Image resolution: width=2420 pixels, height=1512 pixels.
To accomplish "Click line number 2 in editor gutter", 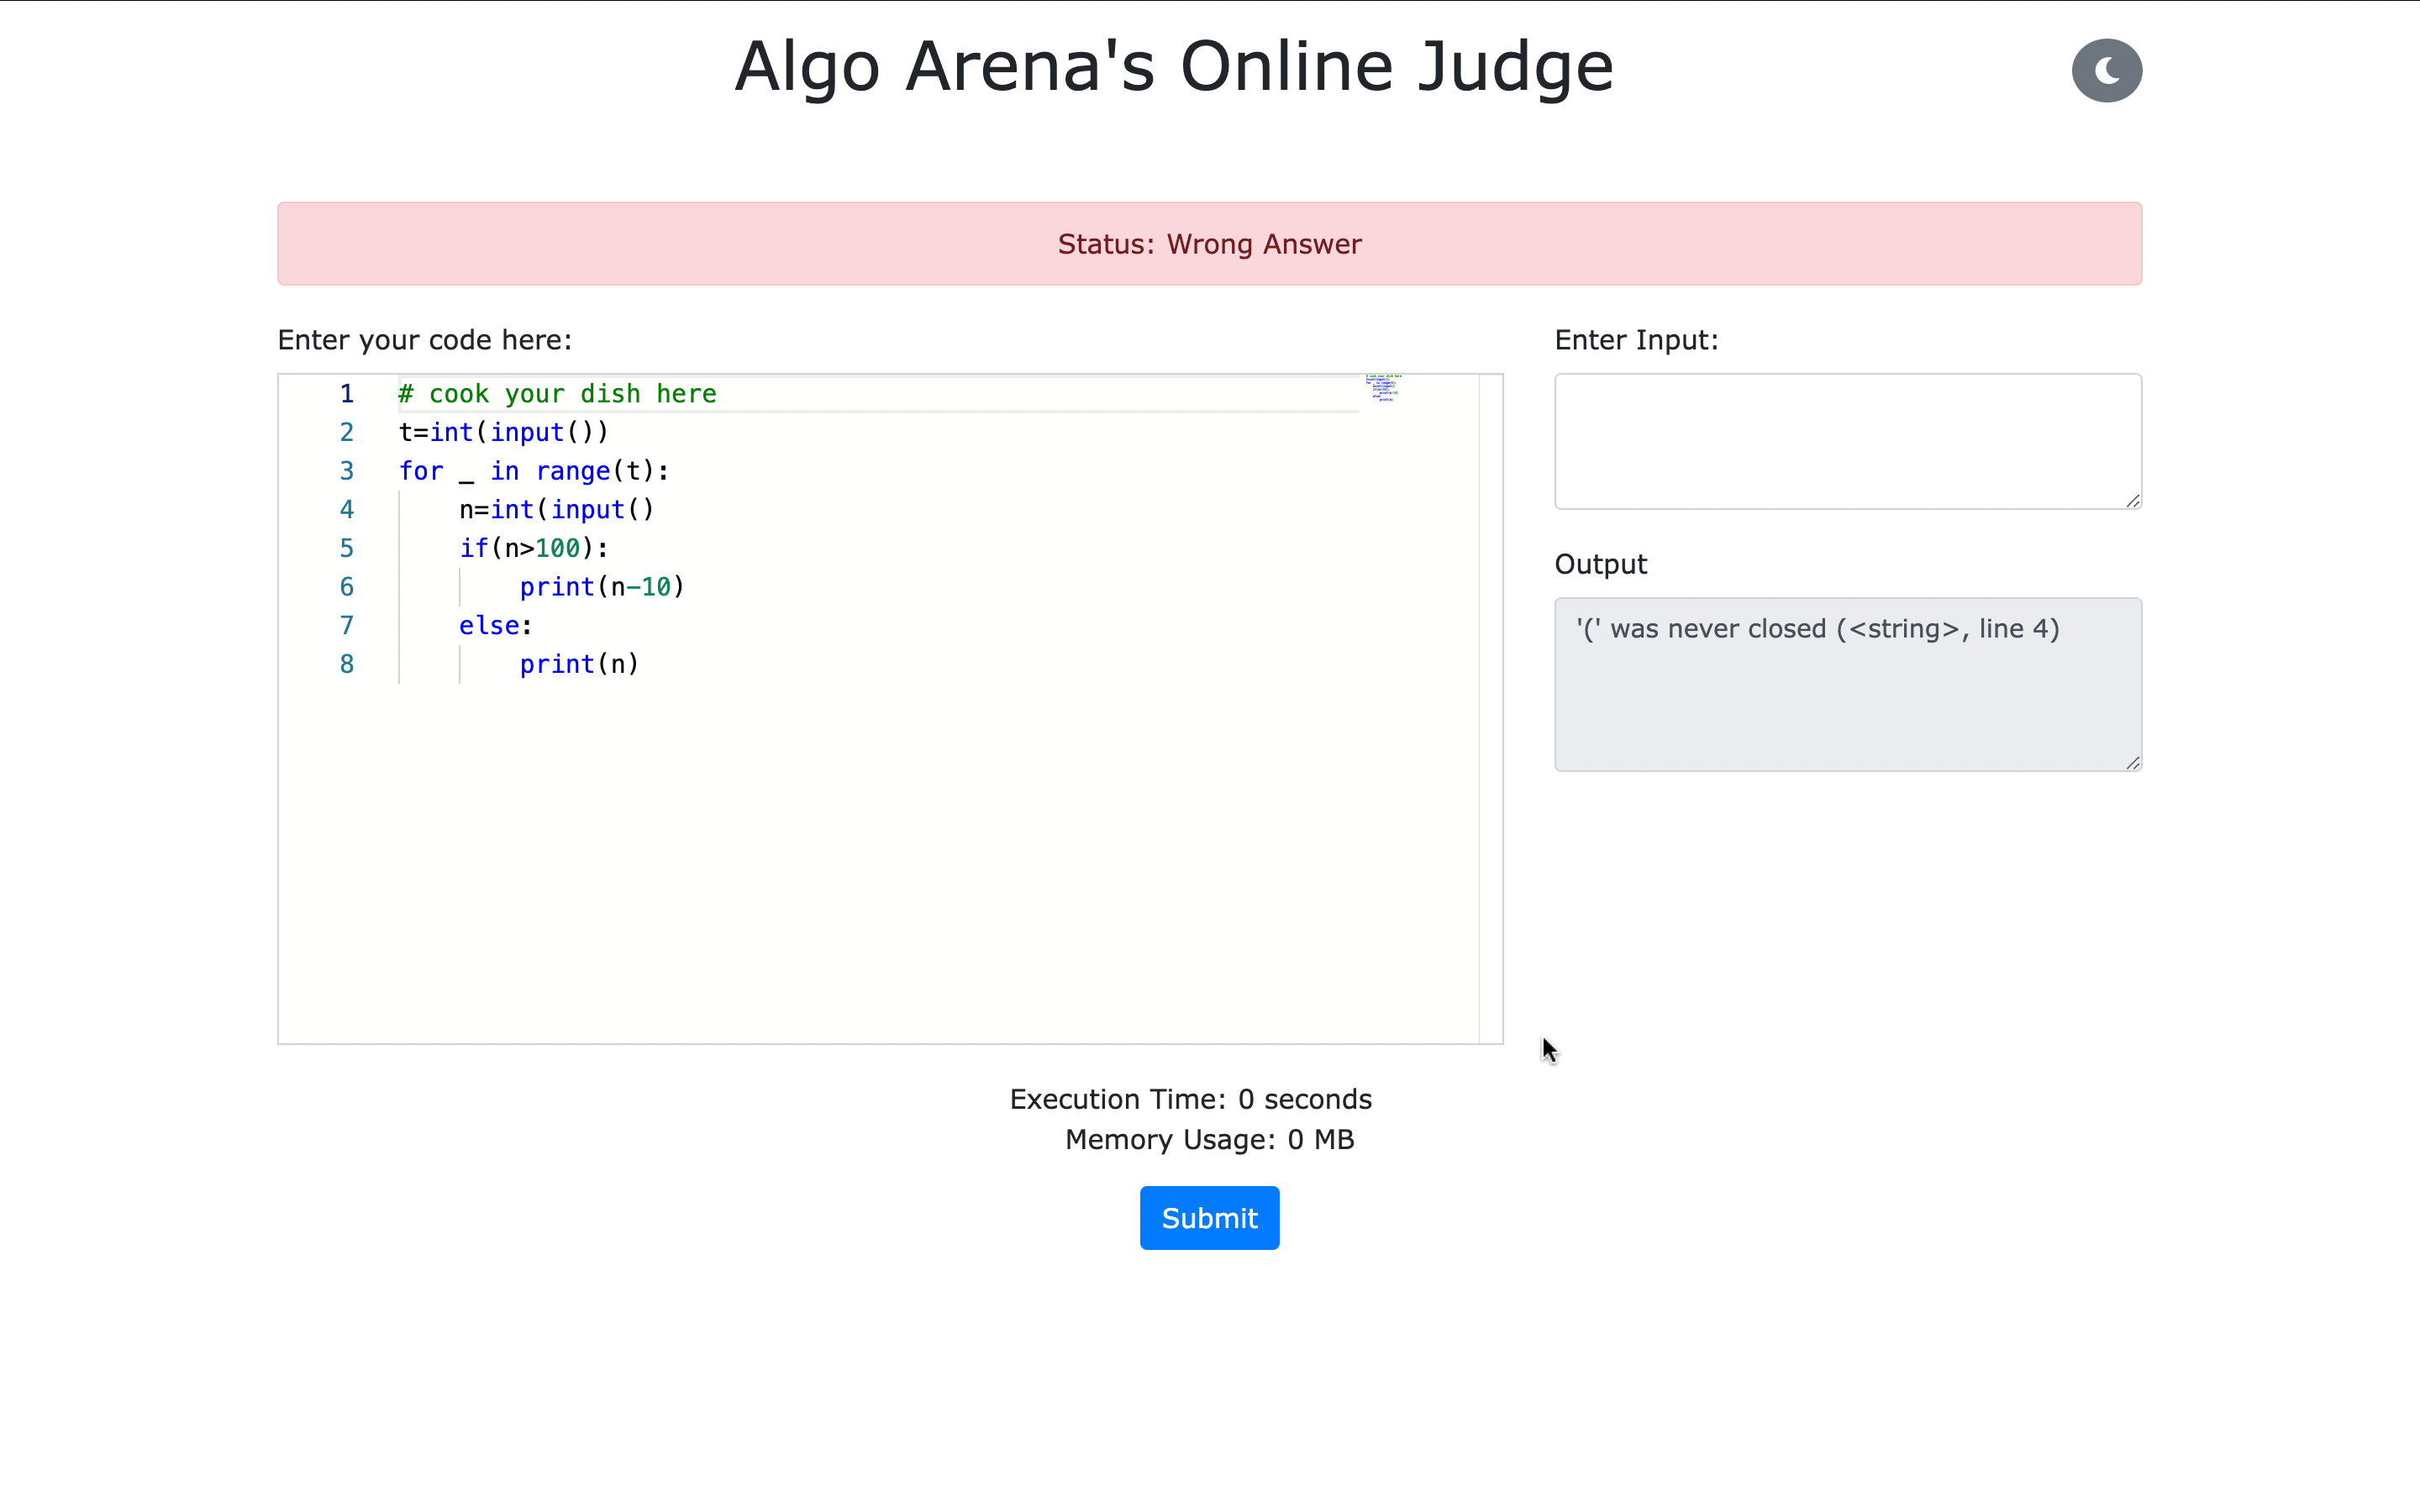I will tap(346, 432).
